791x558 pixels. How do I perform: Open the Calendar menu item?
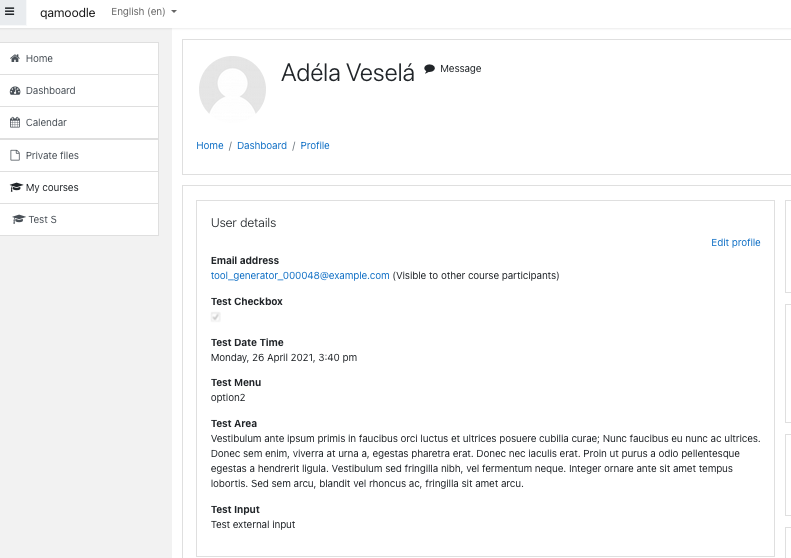[79, 123]
